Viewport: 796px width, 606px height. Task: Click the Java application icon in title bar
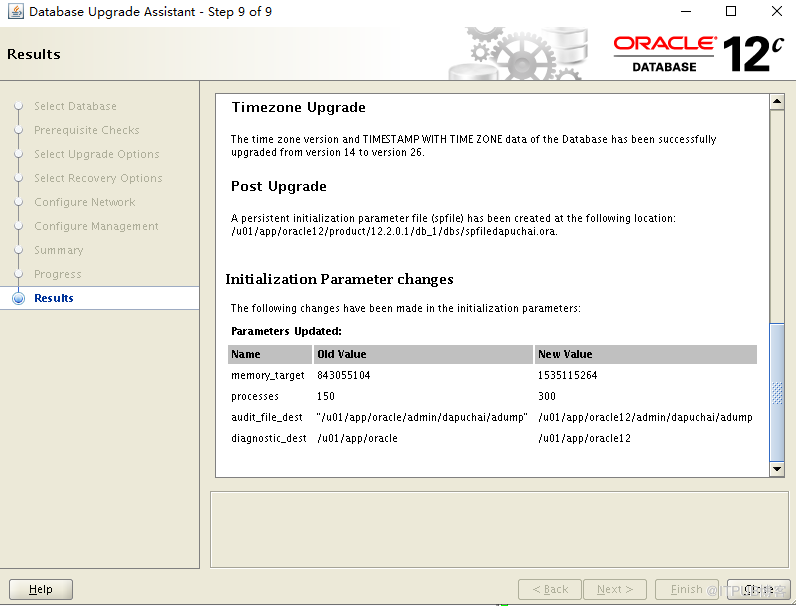coord(15,11)
